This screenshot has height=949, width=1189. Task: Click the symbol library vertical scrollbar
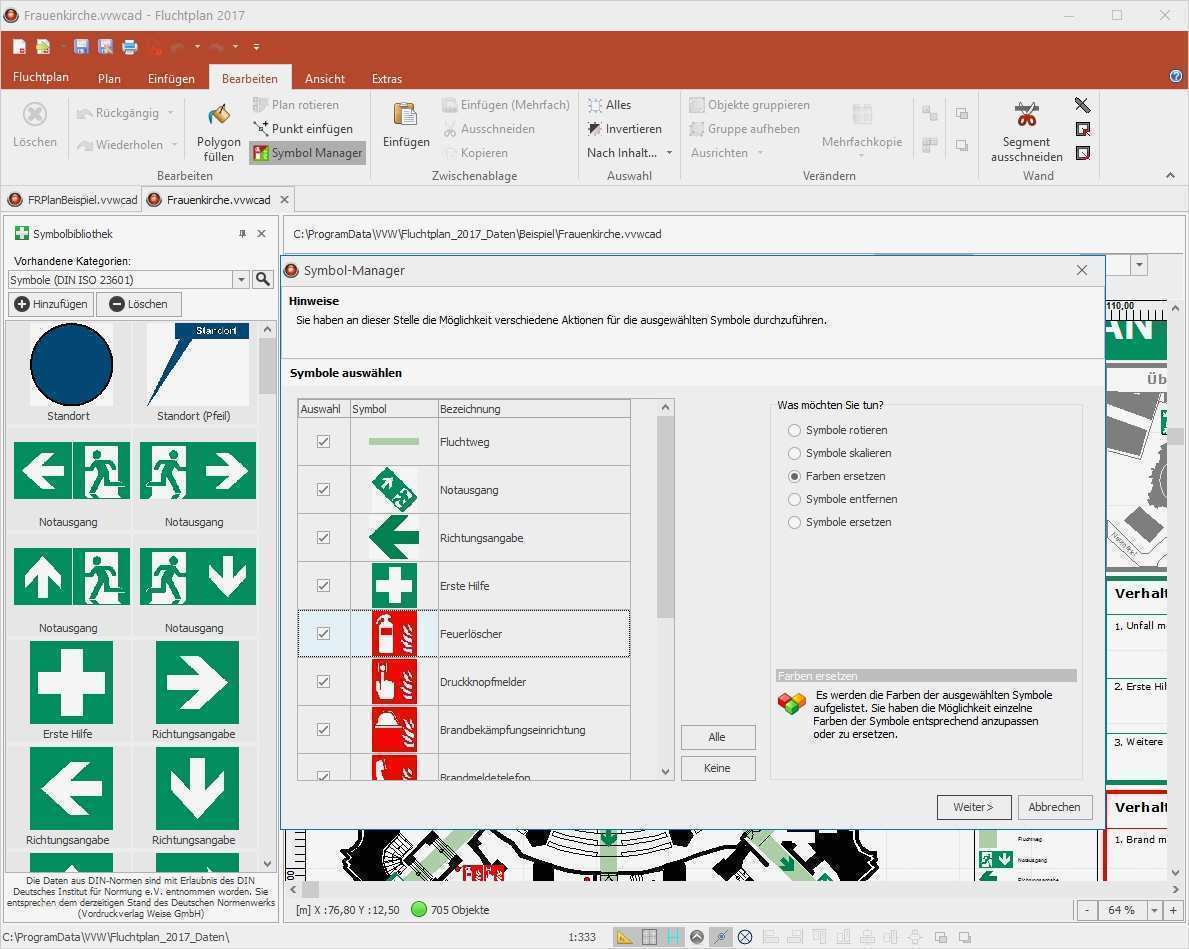click(267, 366)
